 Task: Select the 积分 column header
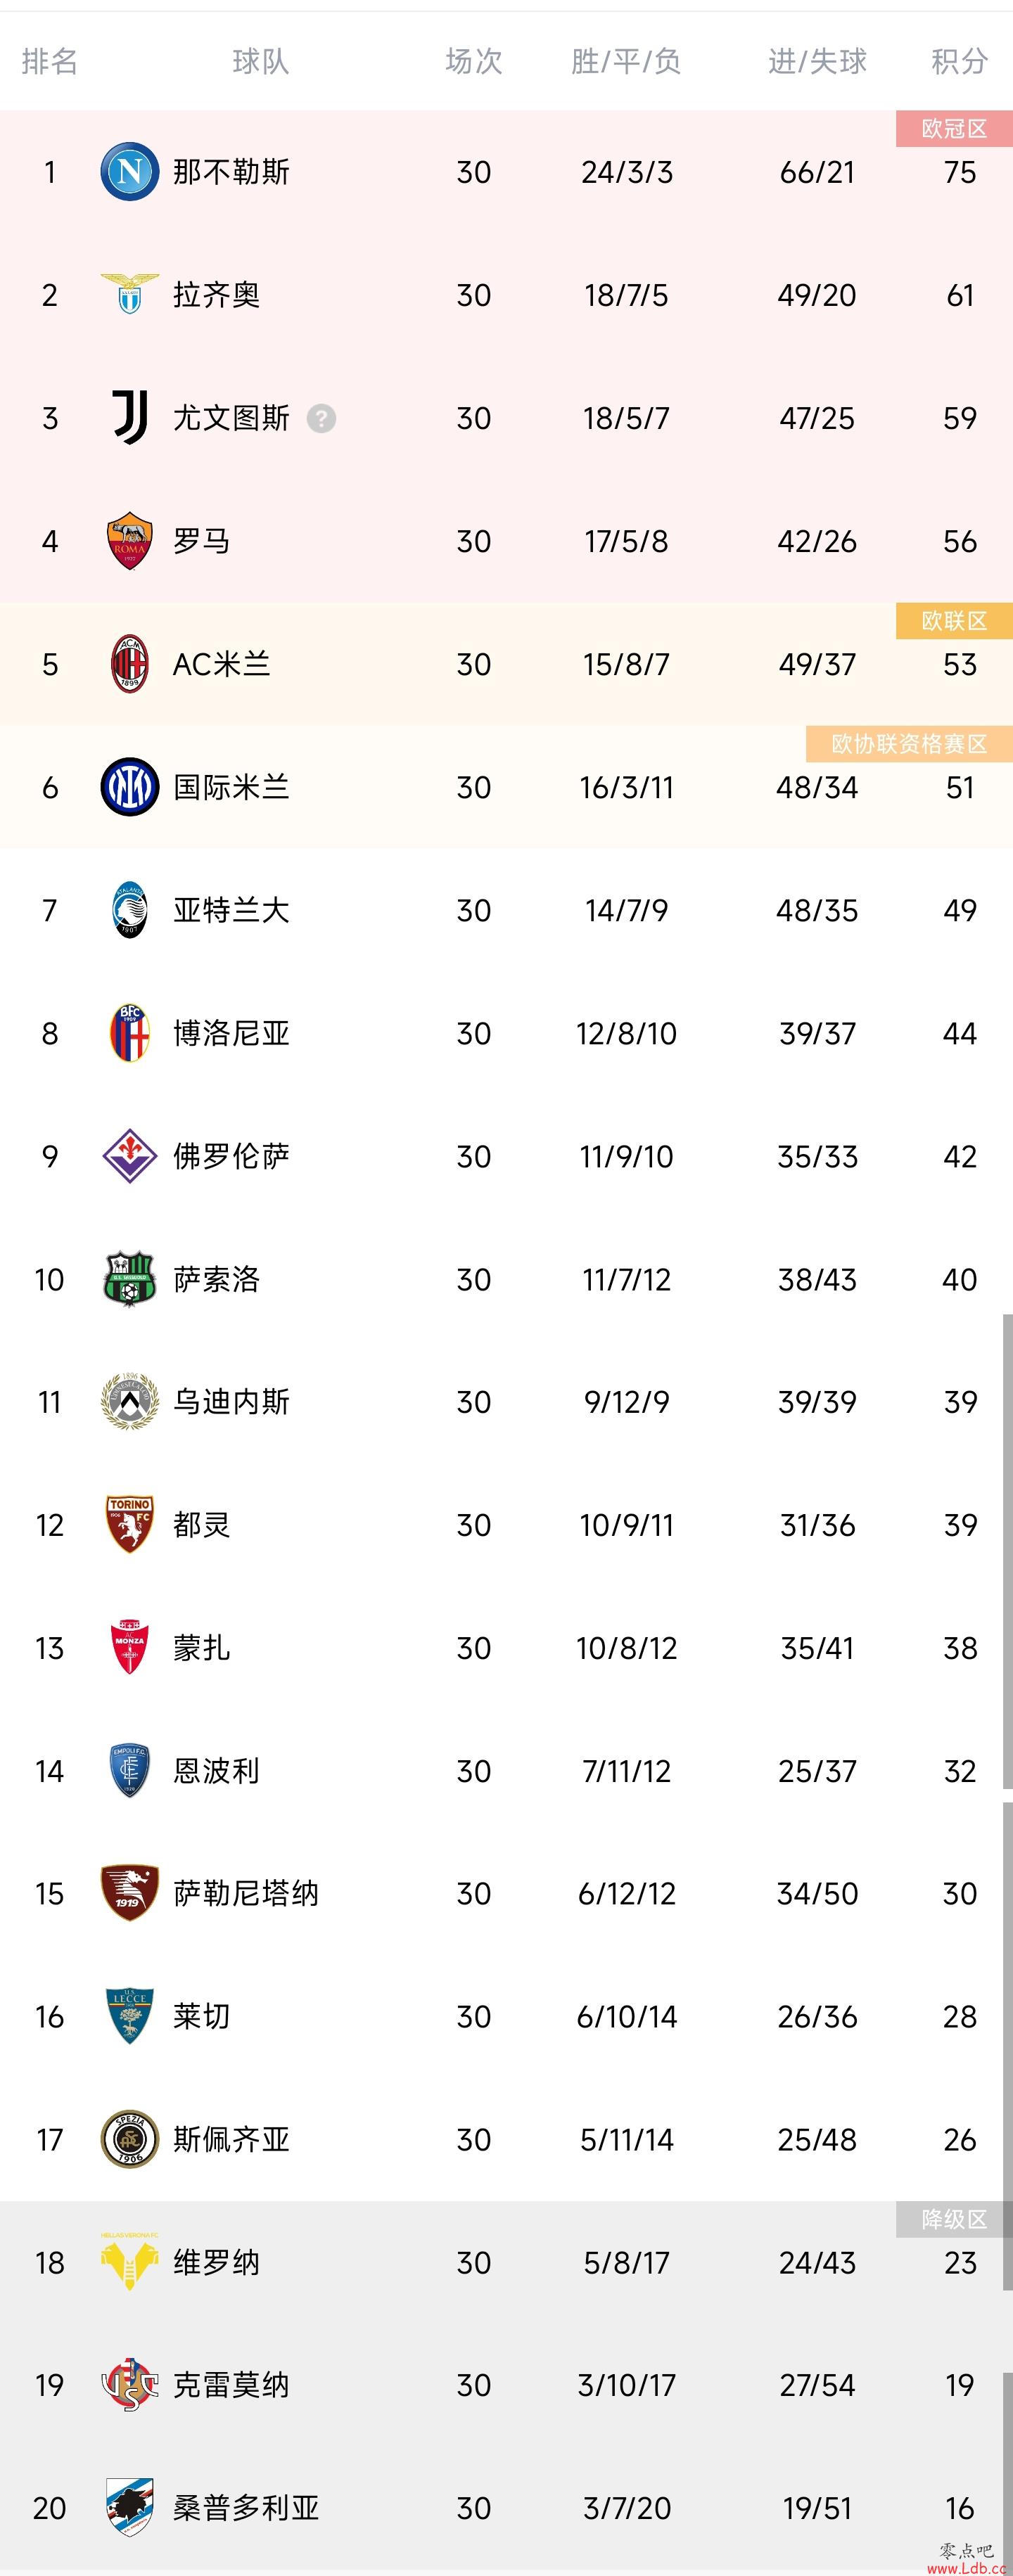960,61
